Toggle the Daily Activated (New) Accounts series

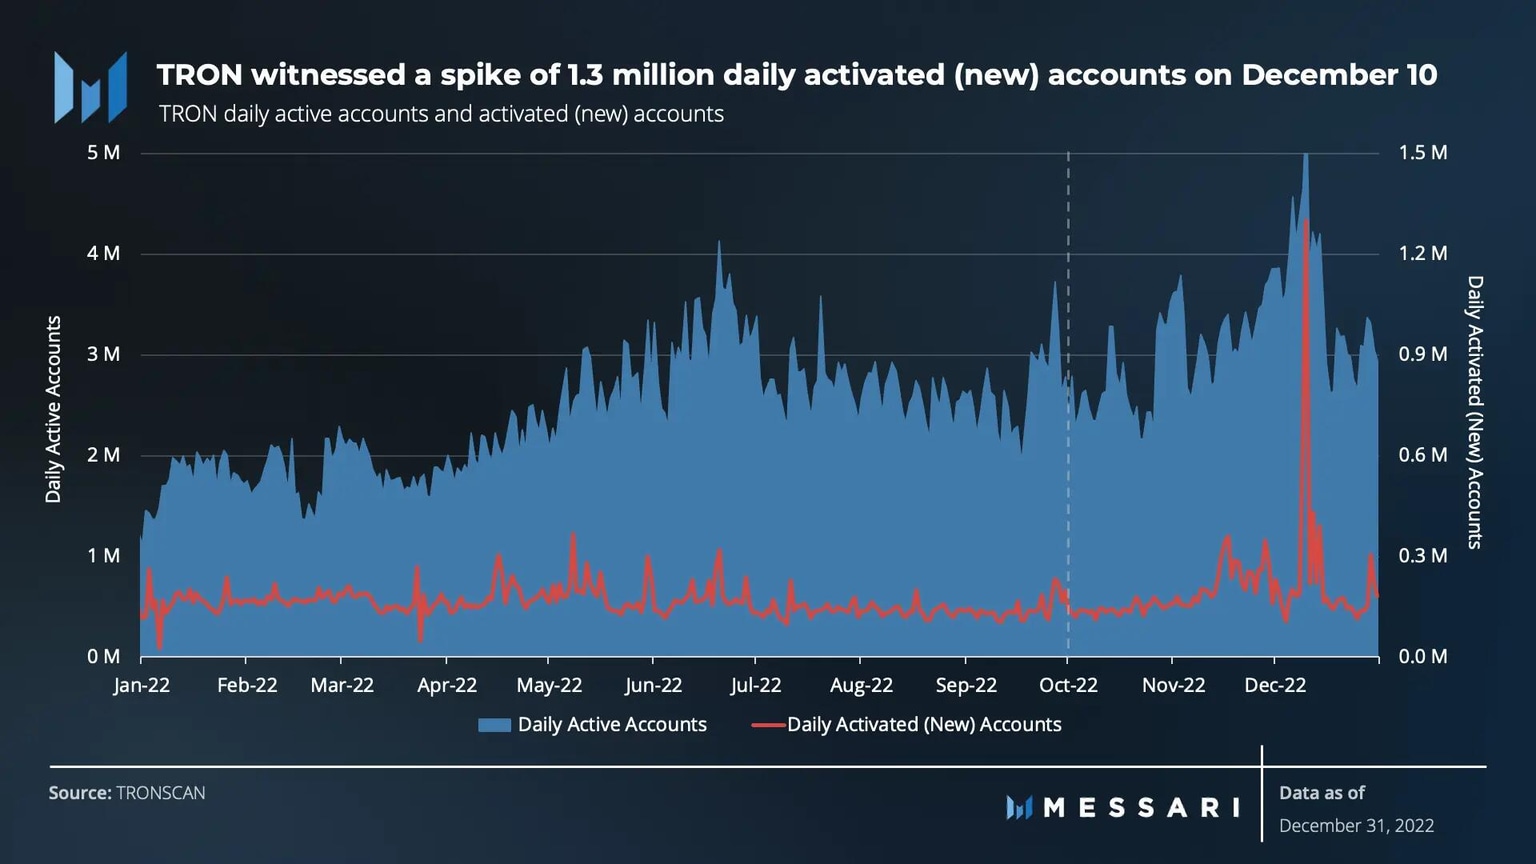tap(924, 724)
